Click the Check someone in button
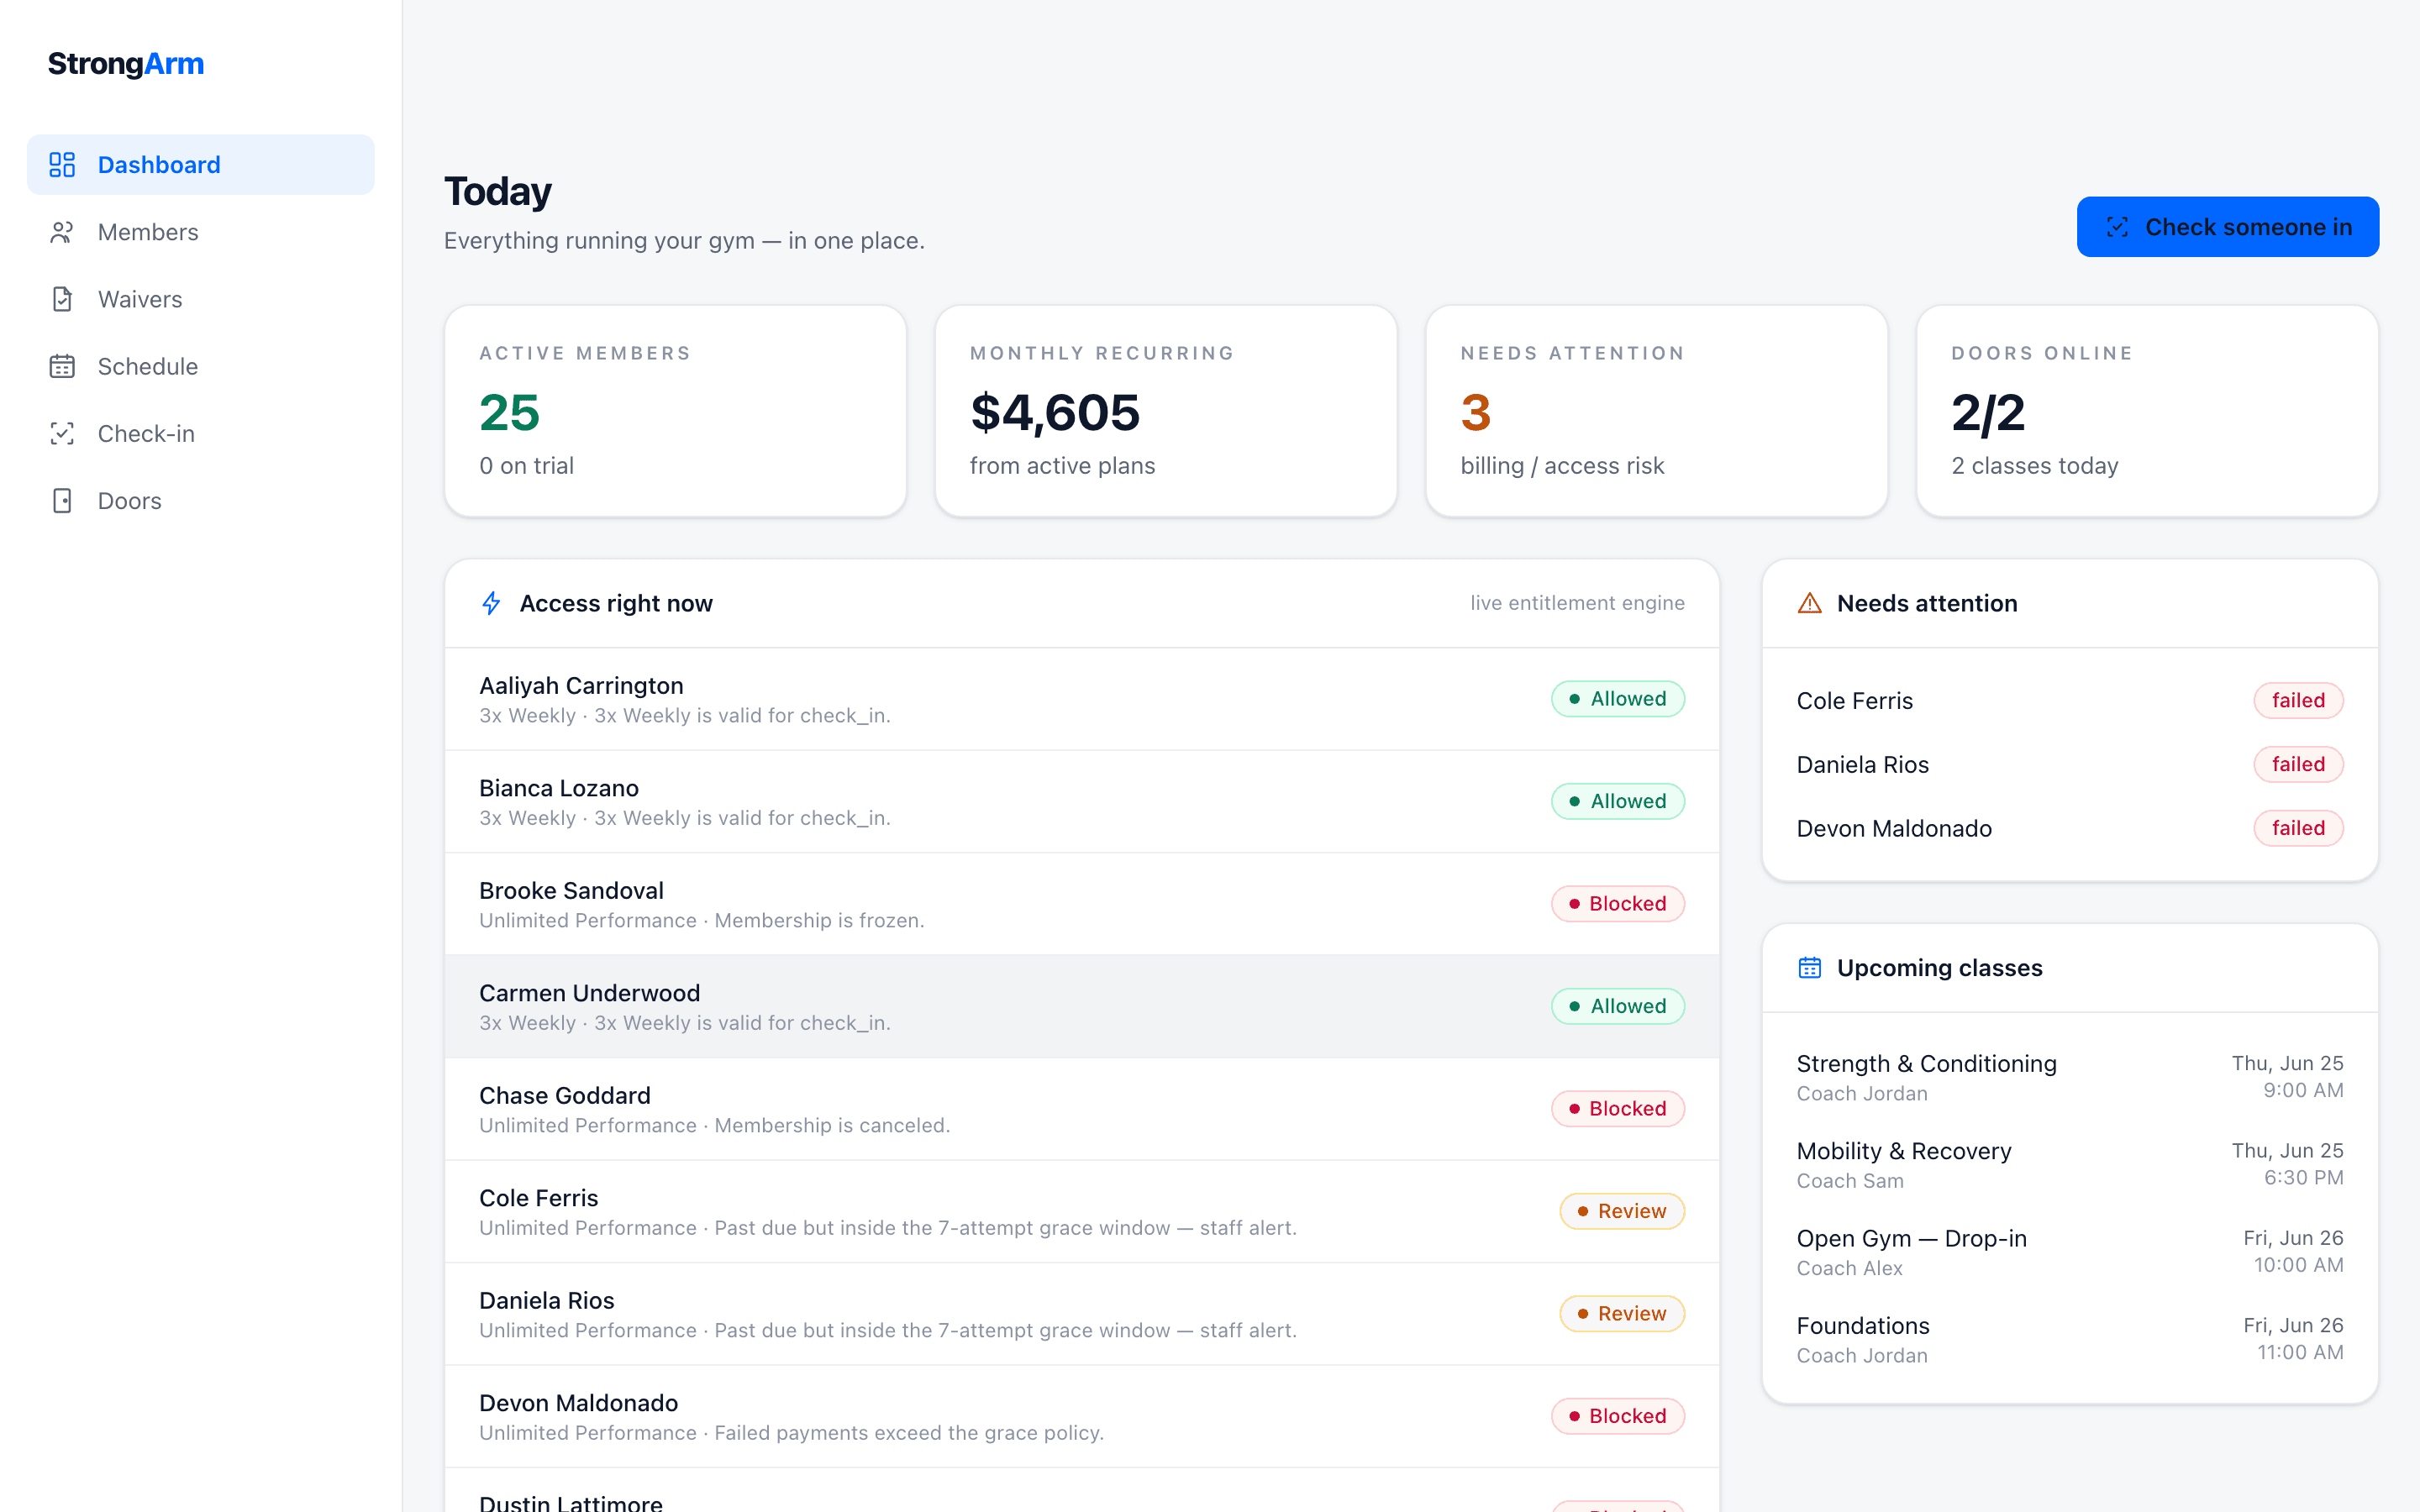 tap(2227, 227)
